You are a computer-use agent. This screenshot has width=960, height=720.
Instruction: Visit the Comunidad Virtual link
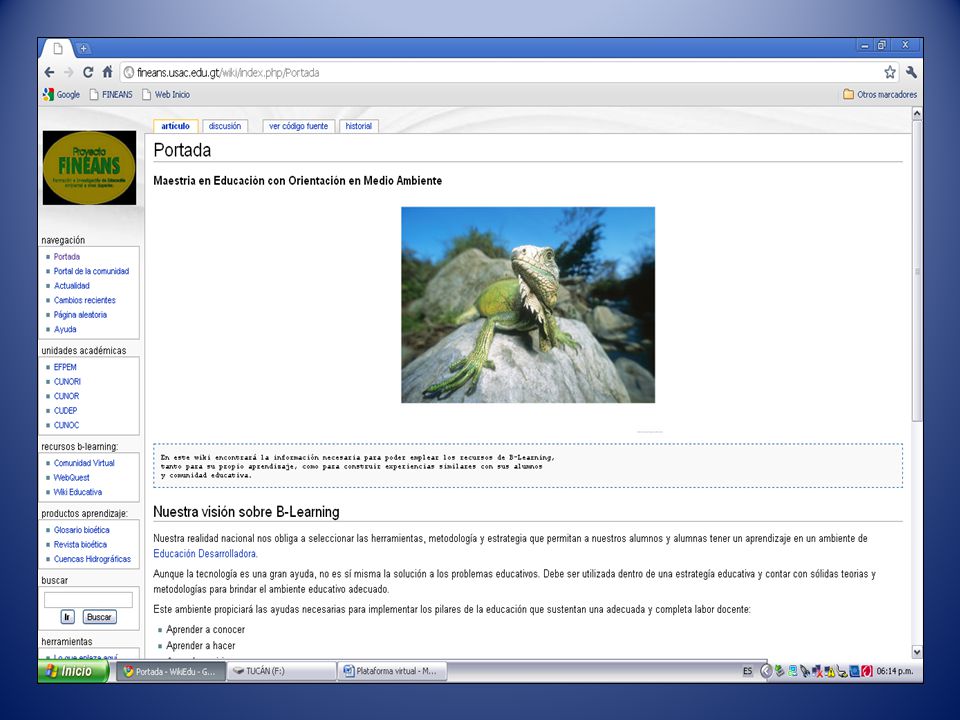[84, 463]
